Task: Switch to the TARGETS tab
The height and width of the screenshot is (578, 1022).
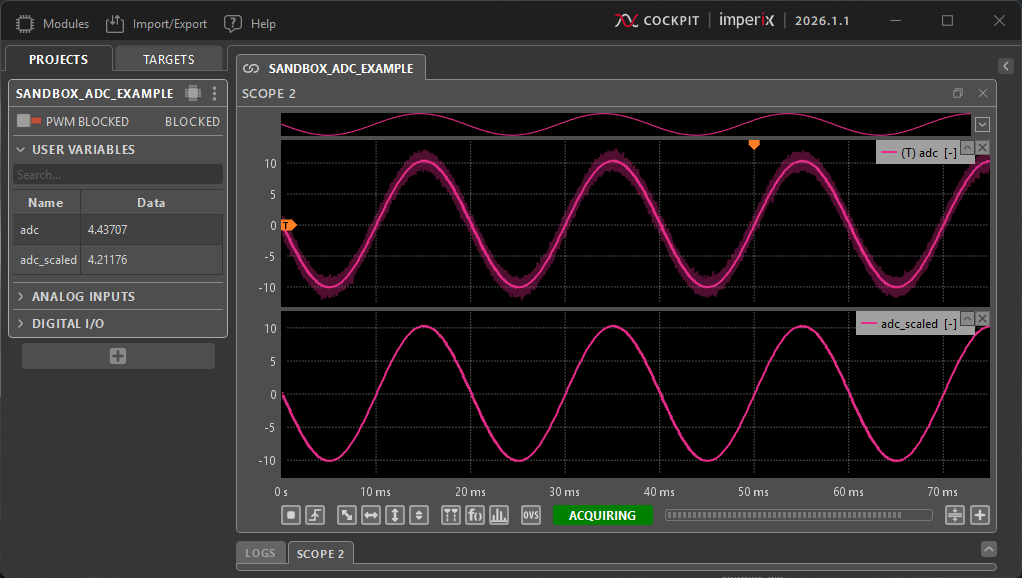Action: 168,59
